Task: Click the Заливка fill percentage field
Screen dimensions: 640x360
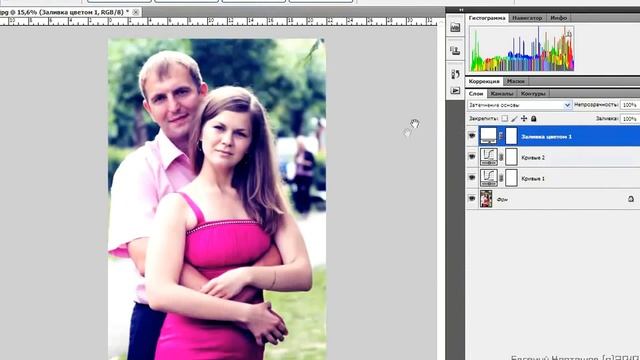Action: coord(630,119)
